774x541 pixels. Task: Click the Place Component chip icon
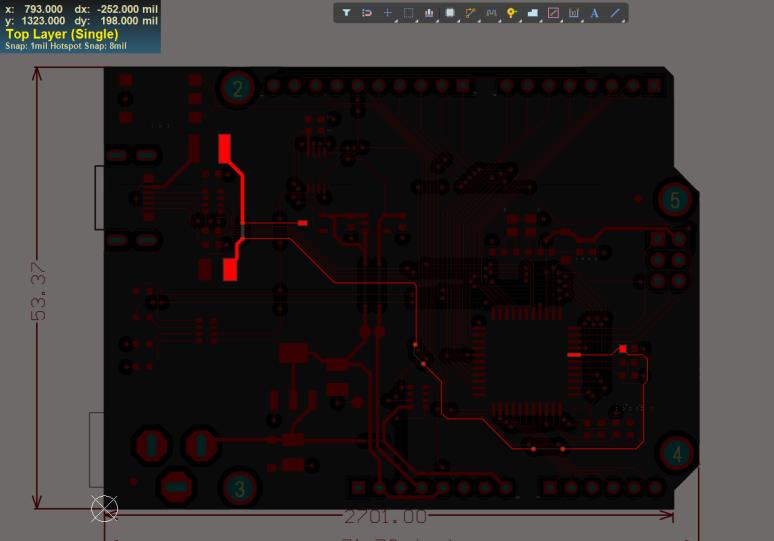point(450,13)
